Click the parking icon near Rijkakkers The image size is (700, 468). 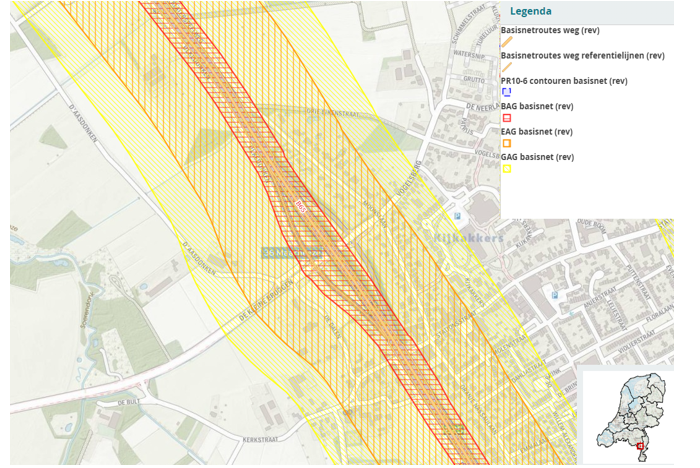point(457,215)
